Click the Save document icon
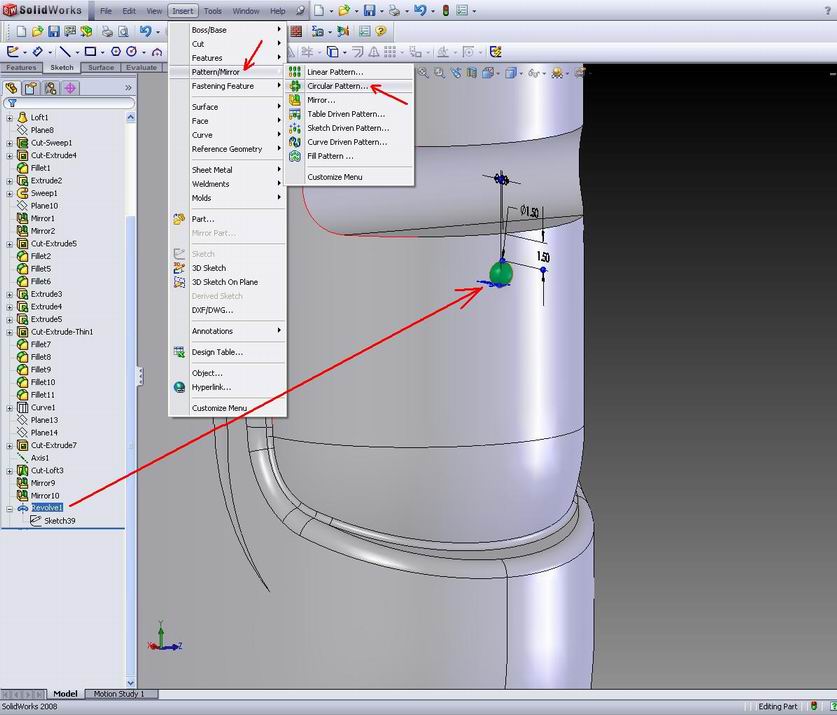 [55, 31]
